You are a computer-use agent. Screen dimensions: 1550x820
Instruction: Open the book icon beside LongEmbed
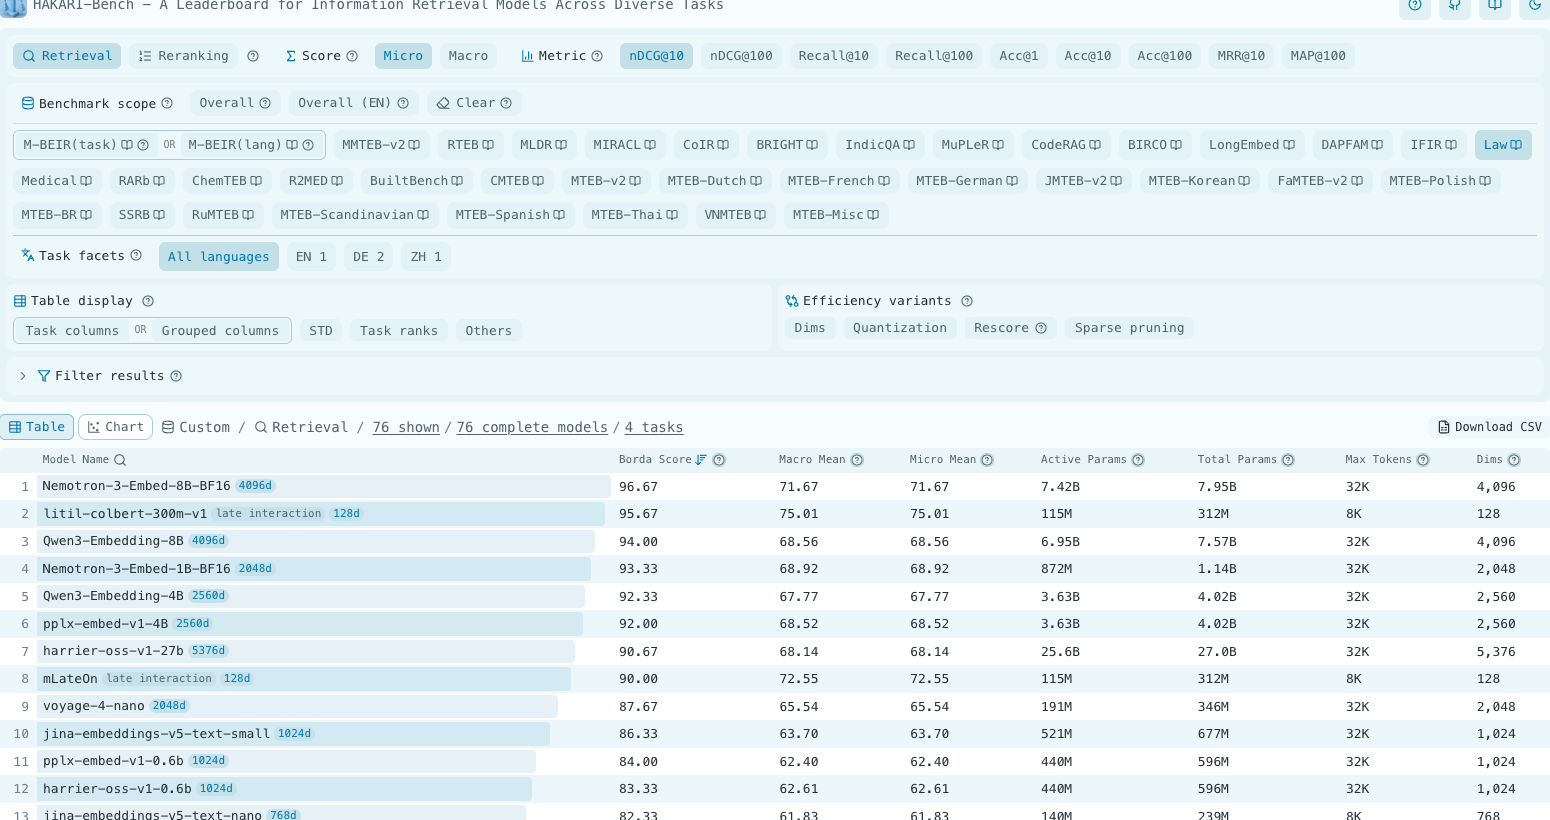(1289, 145)
